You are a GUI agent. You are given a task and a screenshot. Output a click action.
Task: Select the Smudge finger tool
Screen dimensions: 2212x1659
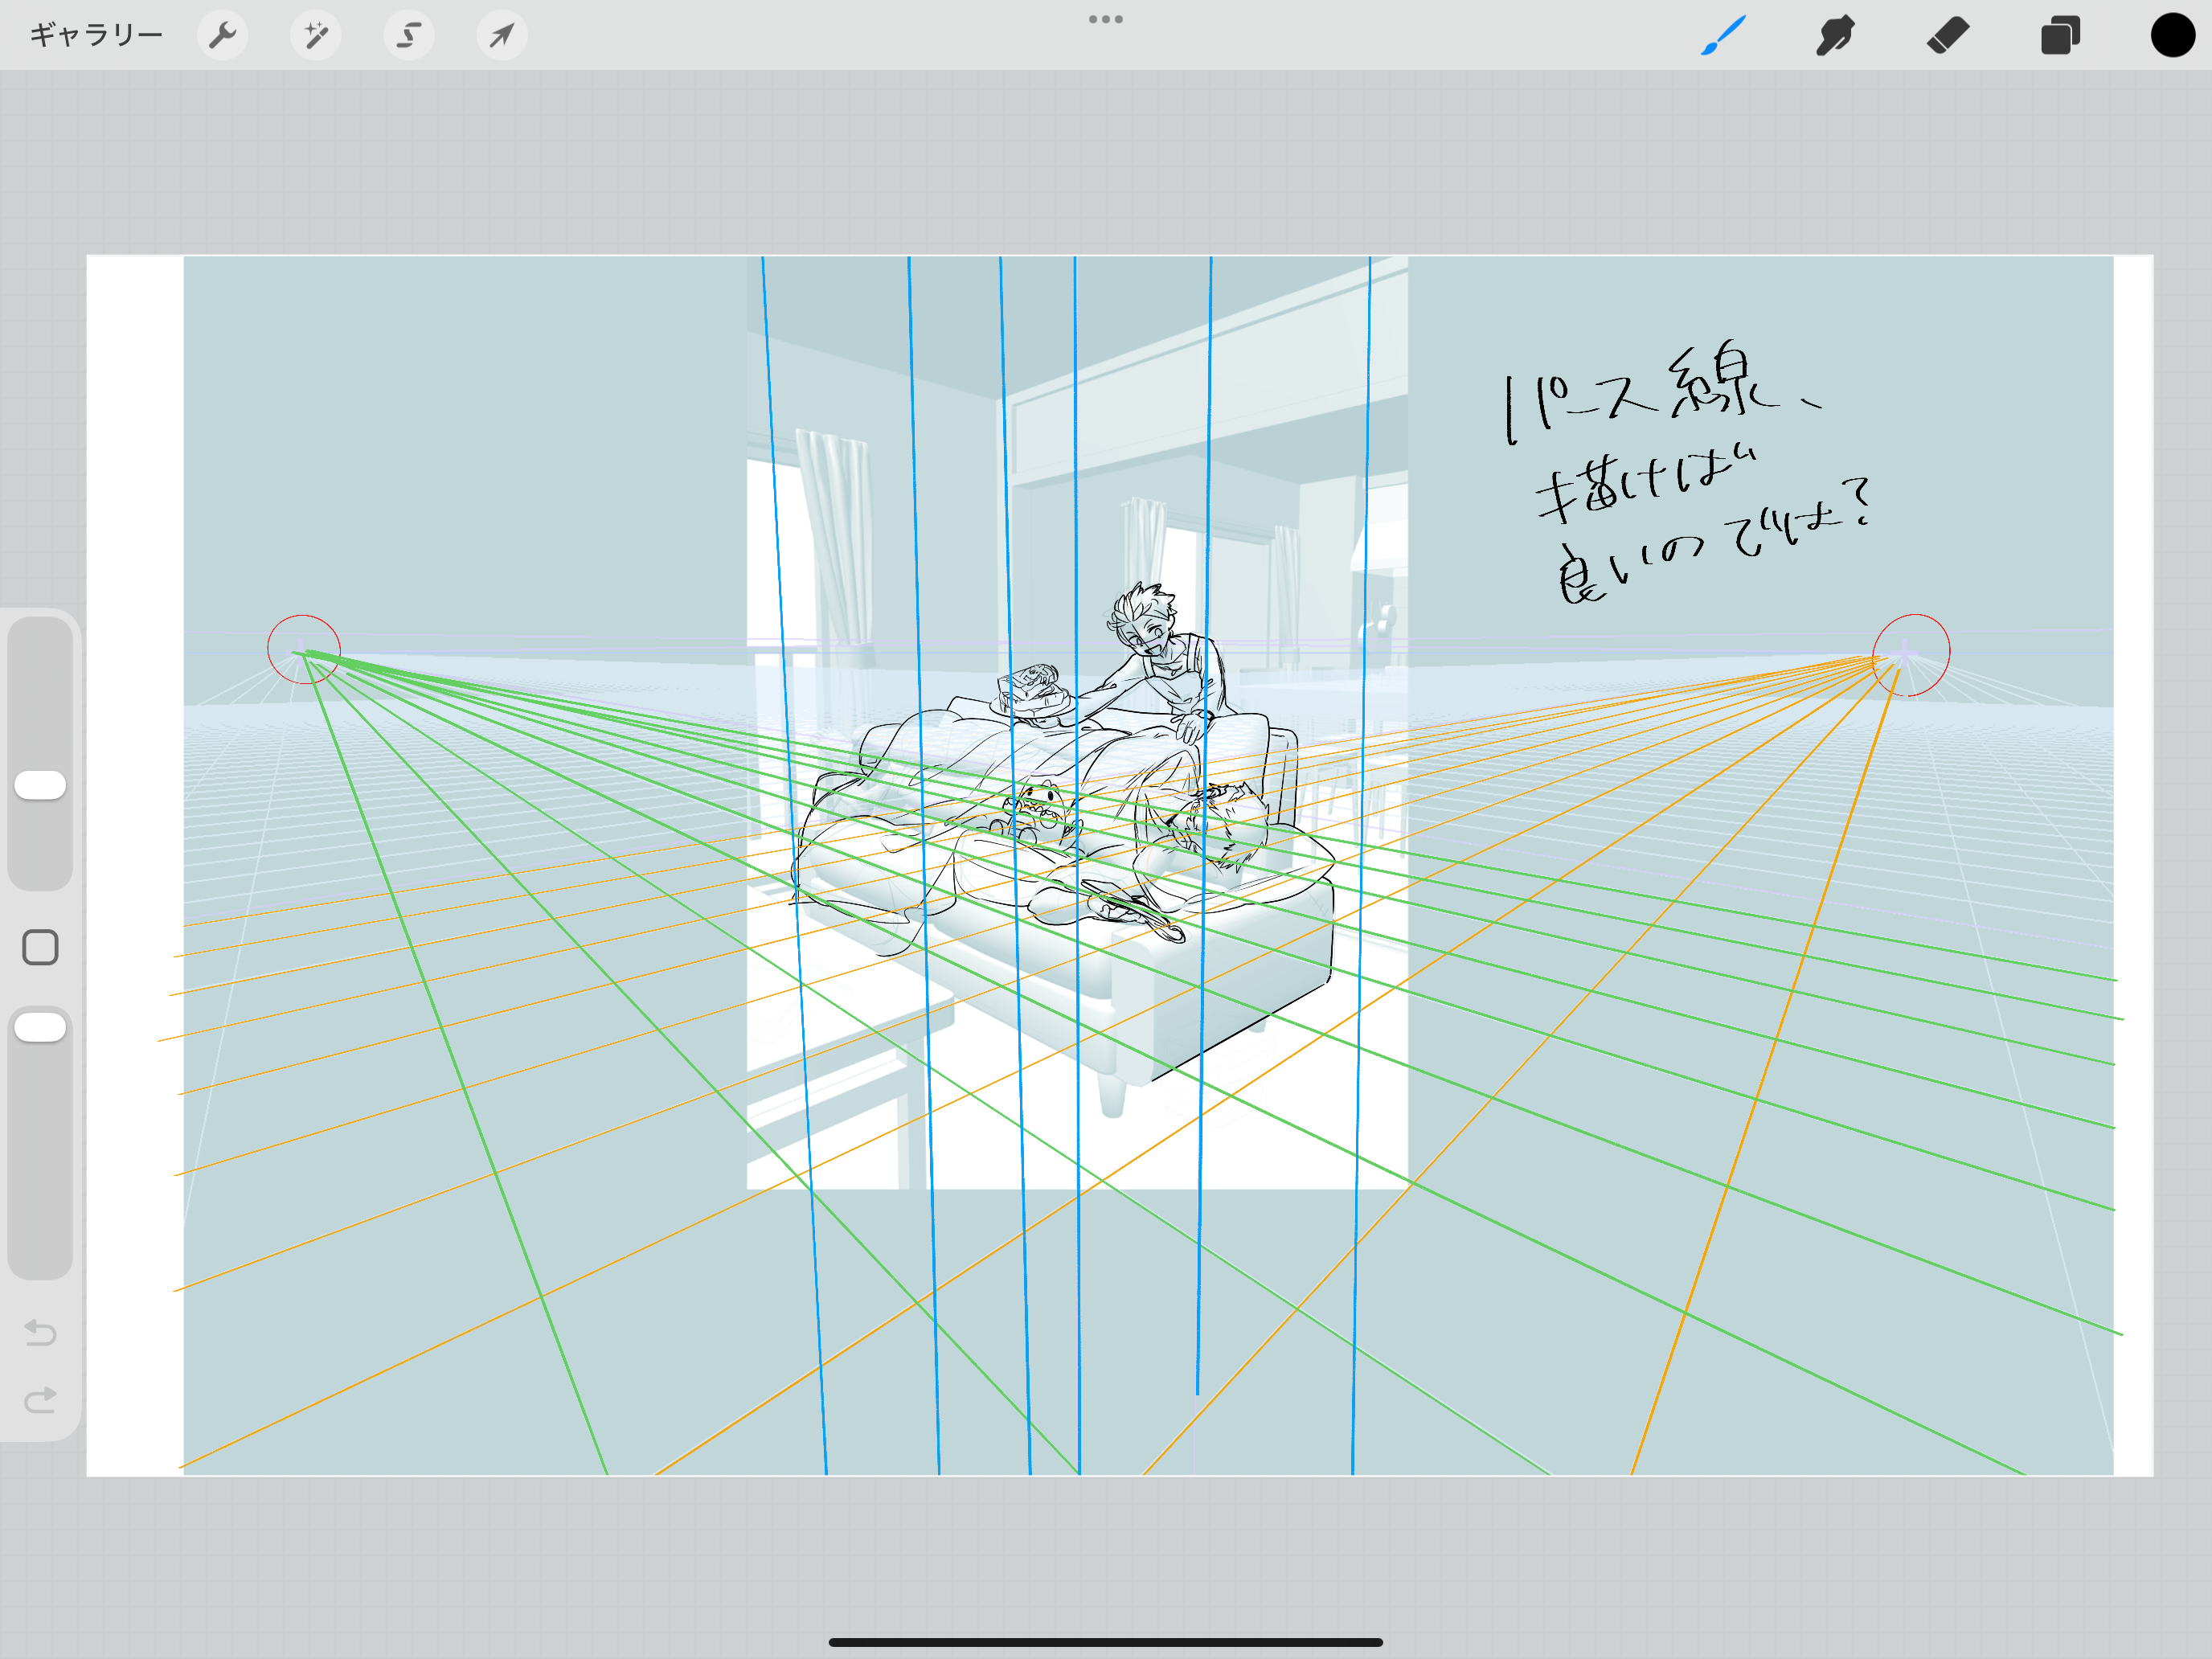(x=1835, y=36)
